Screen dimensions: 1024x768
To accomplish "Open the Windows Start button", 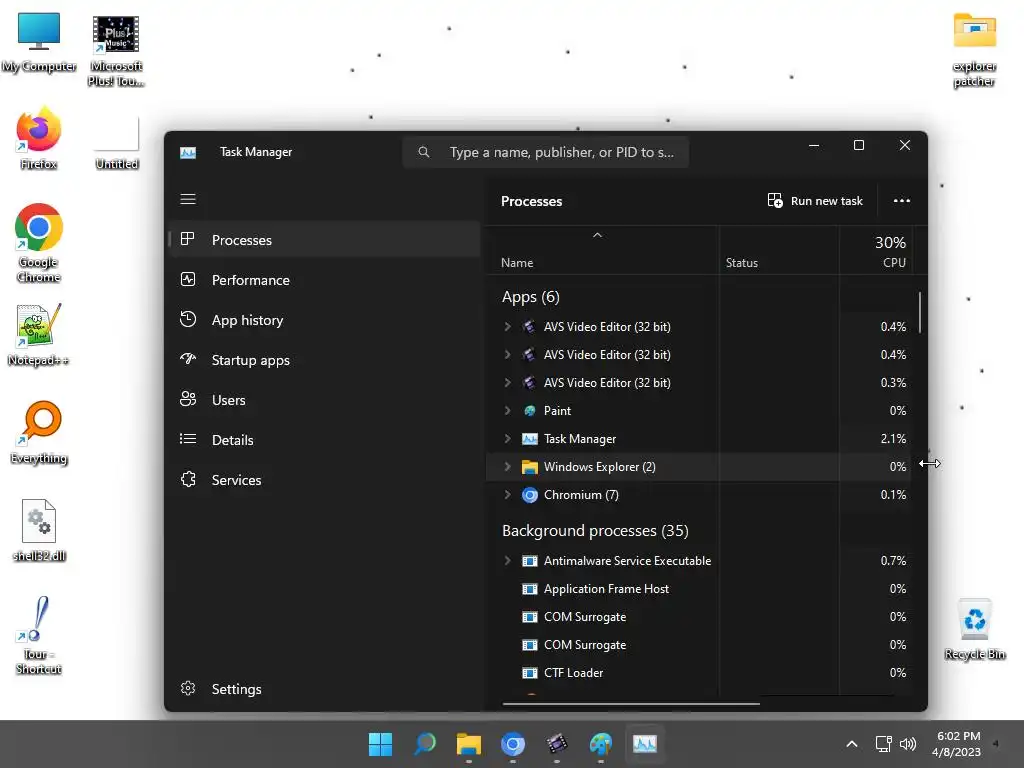I will tap(380, 744).
